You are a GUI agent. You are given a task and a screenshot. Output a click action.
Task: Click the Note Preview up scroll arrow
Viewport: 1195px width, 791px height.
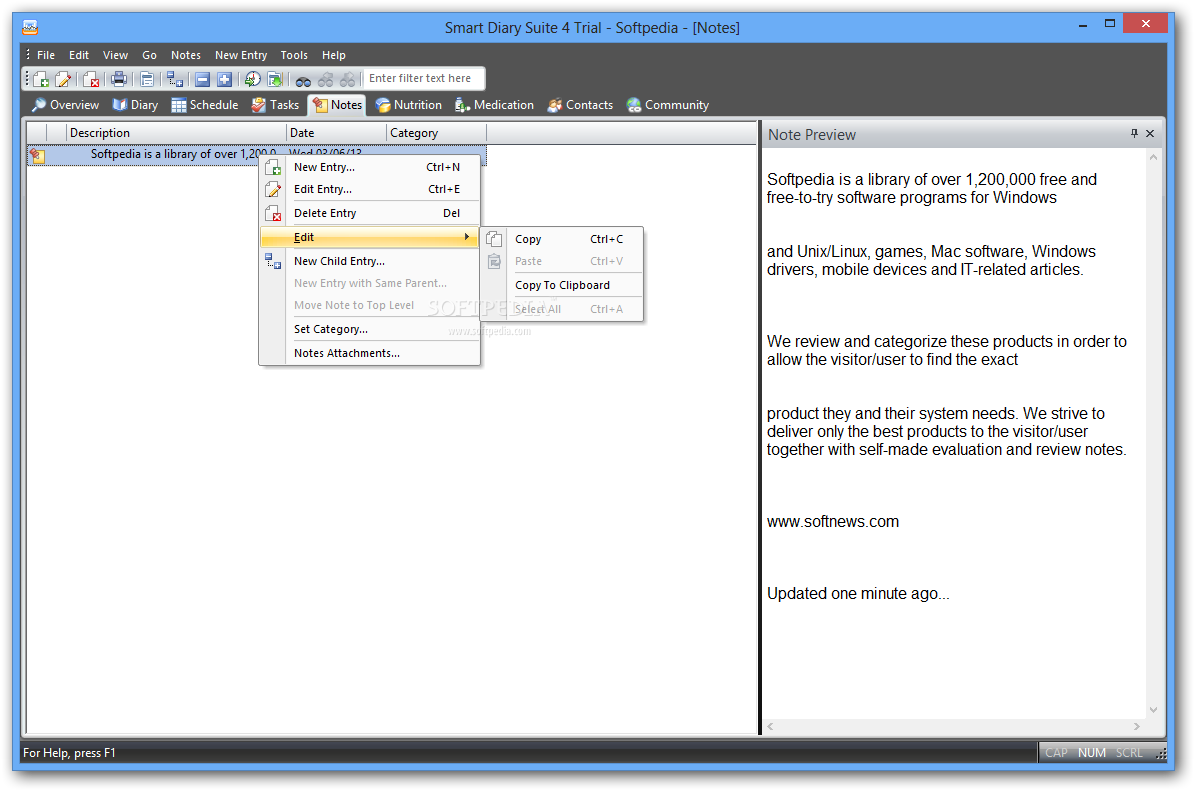[x=1153, y=158]
